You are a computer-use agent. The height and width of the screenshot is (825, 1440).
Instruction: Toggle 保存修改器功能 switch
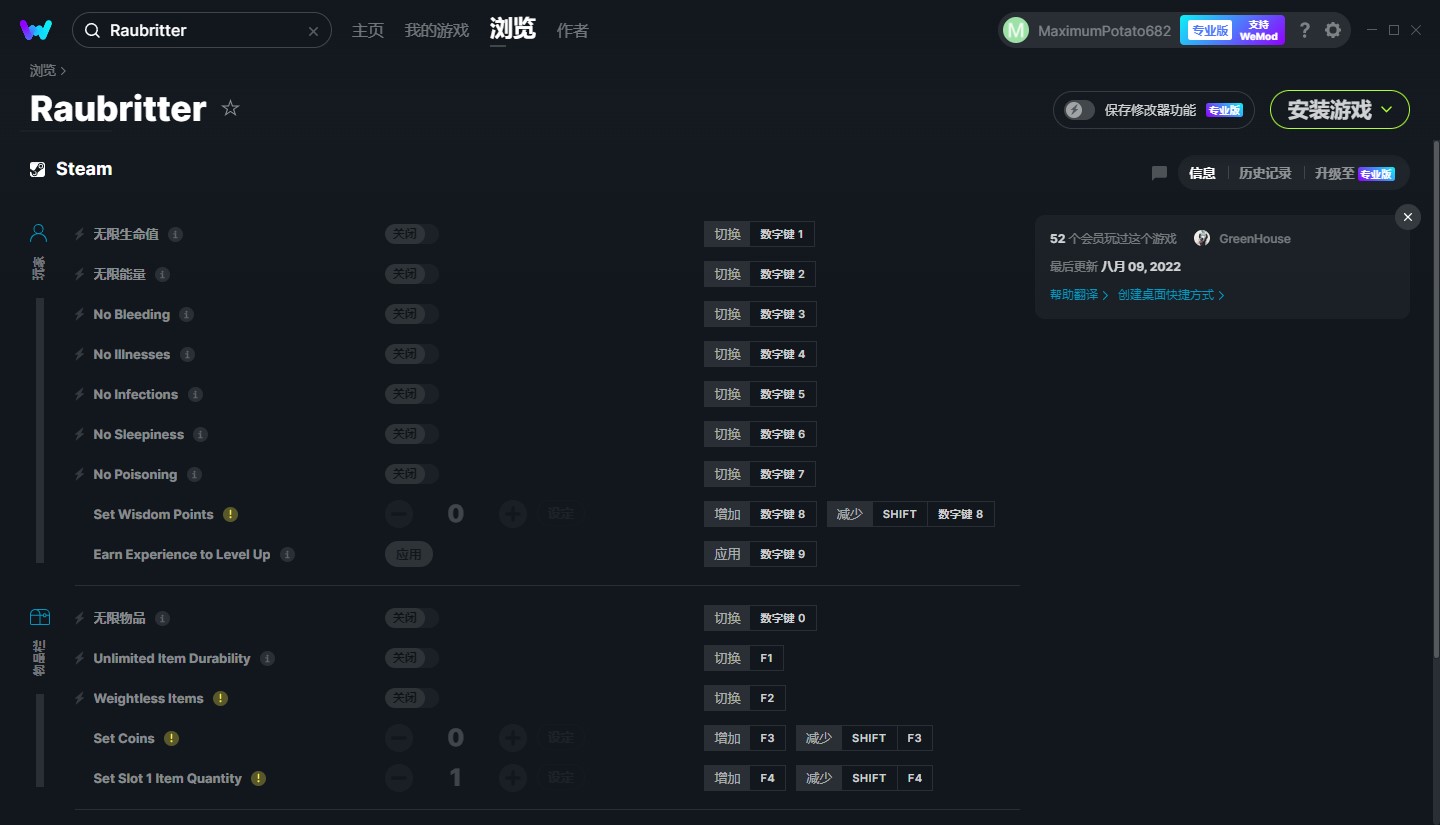click(1080, 110)
